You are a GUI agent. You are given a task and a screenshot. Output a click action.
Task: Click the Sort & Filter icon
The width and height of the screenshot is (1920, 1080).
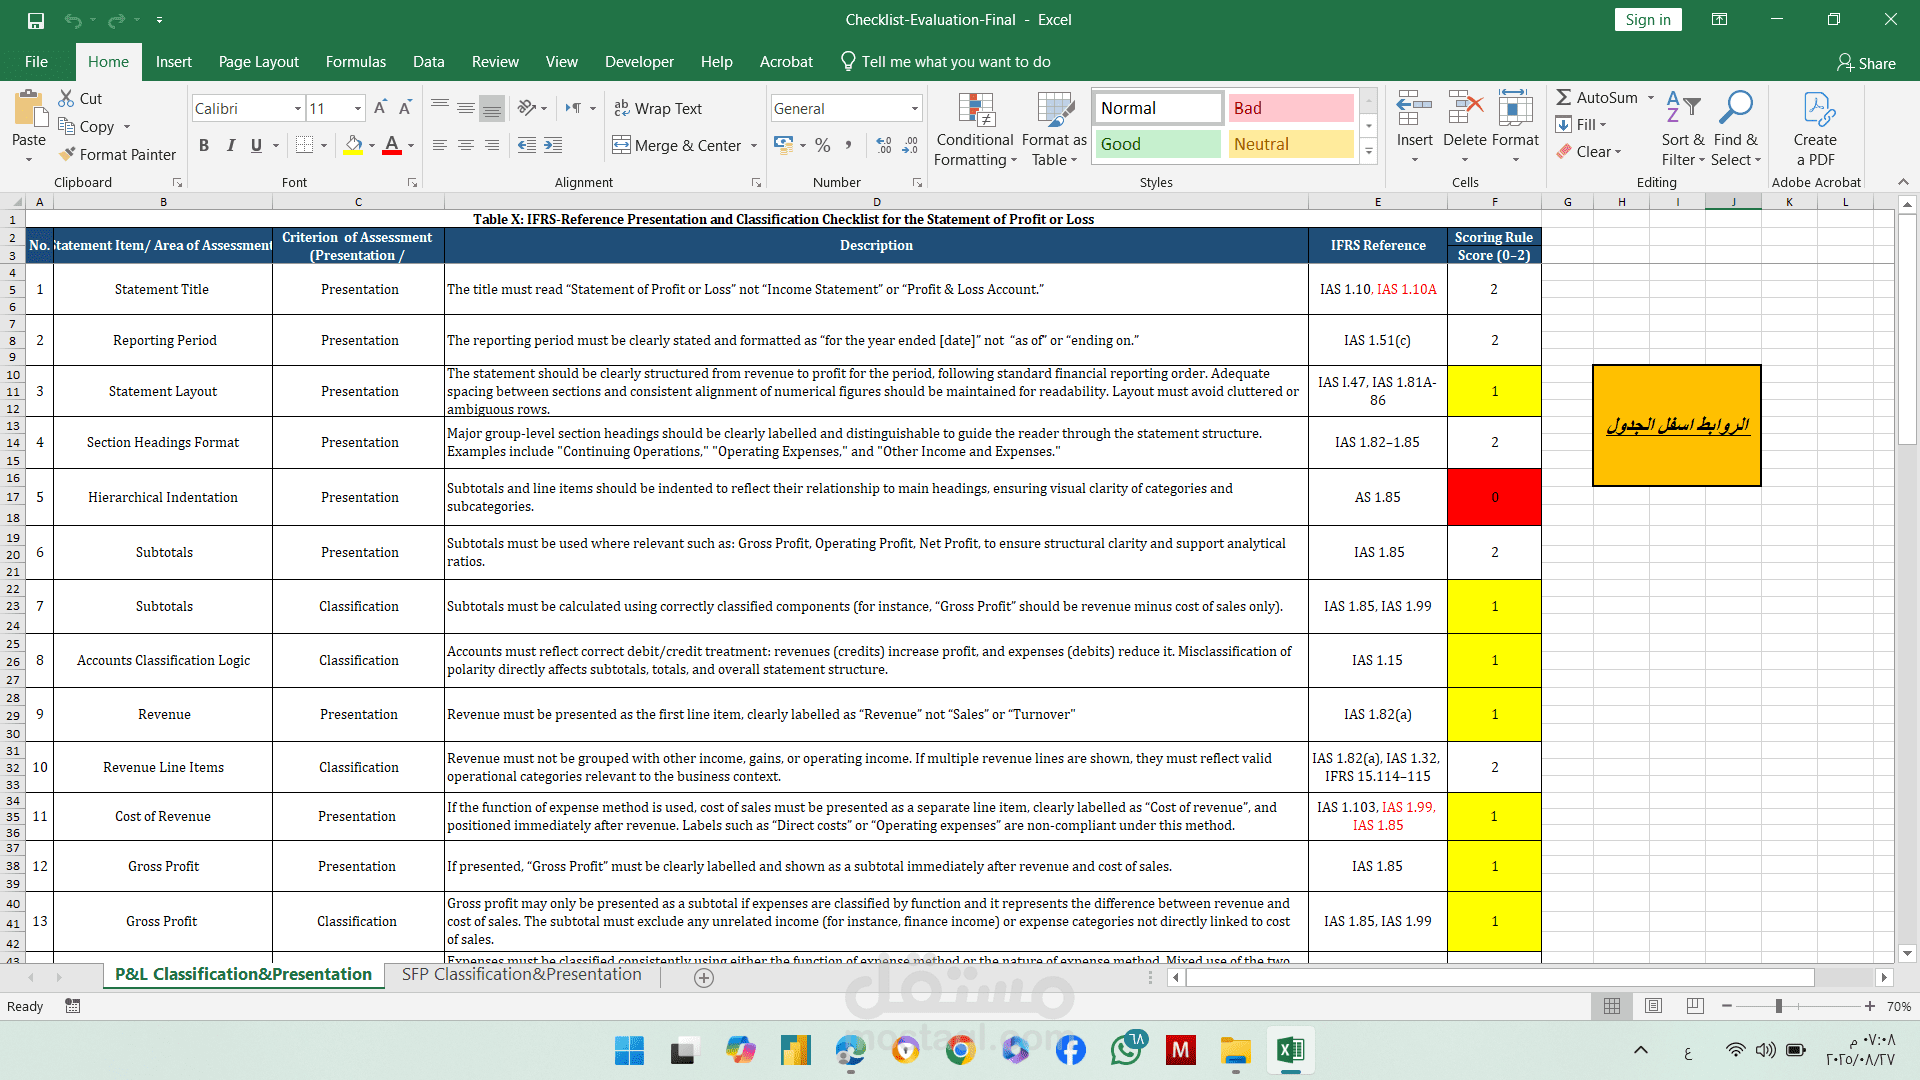pos(1683,108)
